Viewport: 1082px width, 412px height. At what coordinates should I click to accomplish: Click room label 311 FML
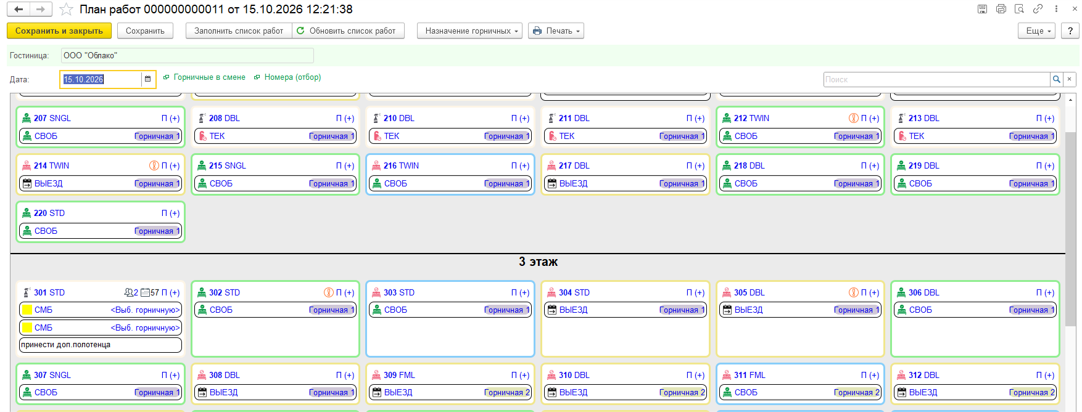click(751, 375)
